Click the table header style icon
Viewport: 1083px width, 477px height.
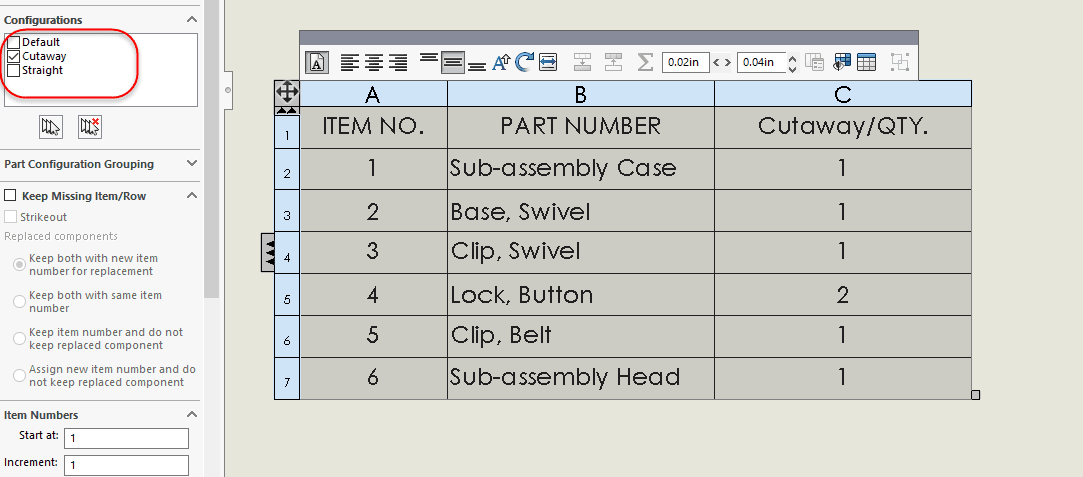pyautogui.click(x=866, y=62)
